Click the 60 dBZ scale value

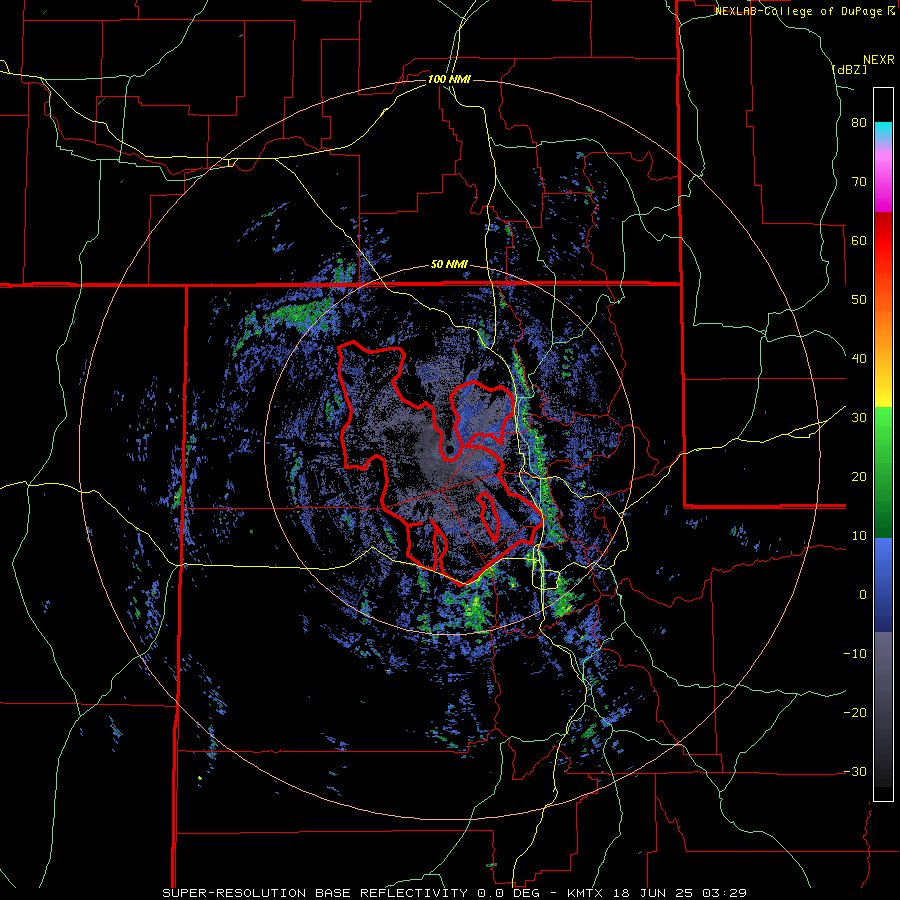pyautogui.click(x=859, y=240)
